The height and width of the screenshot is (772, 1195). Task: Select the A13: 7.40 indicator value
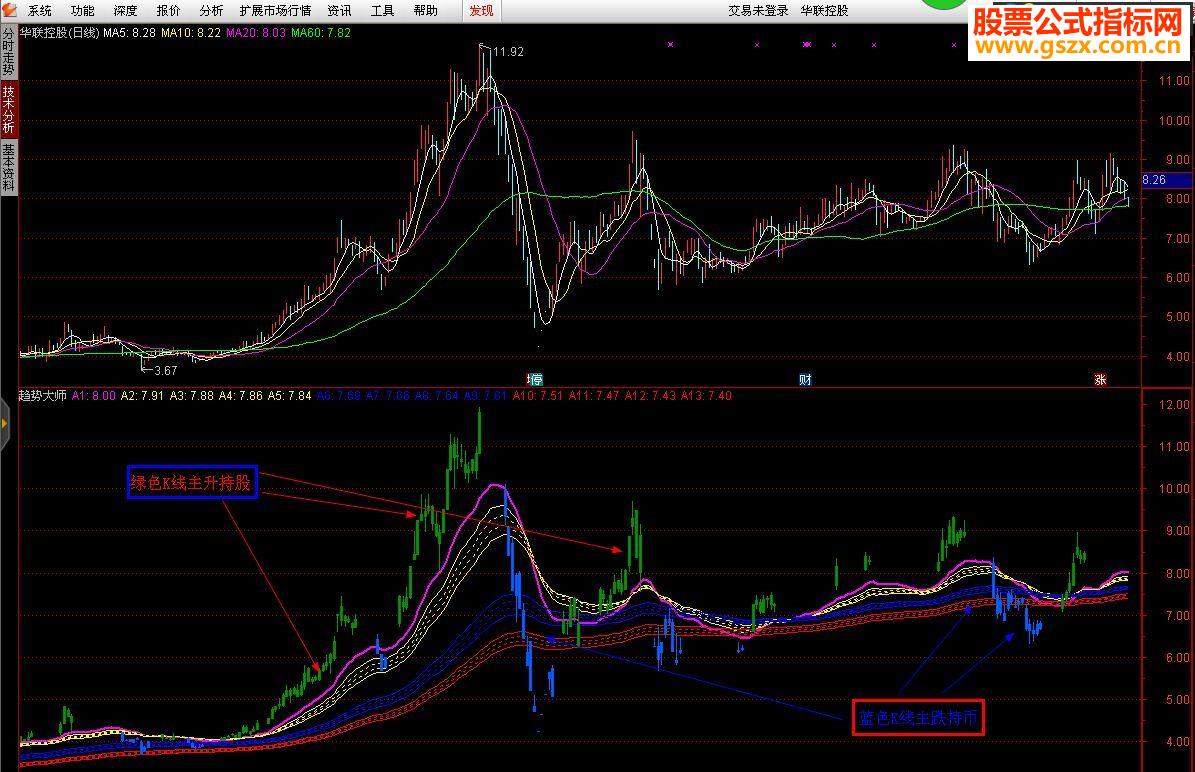tap(706, 396)
